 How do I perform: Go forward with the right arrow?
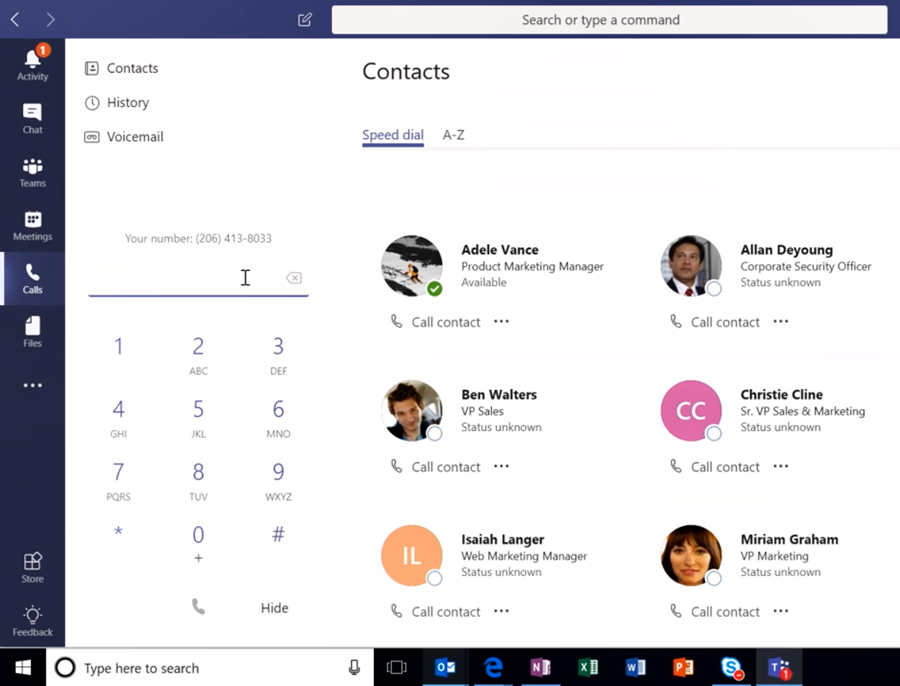(51, 20)
